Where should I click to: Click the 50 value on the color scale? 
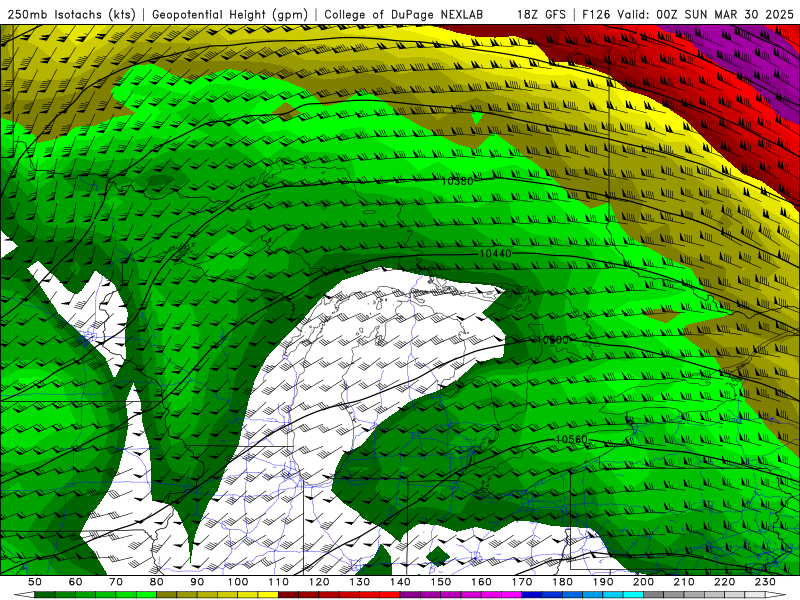click(35, 582)
